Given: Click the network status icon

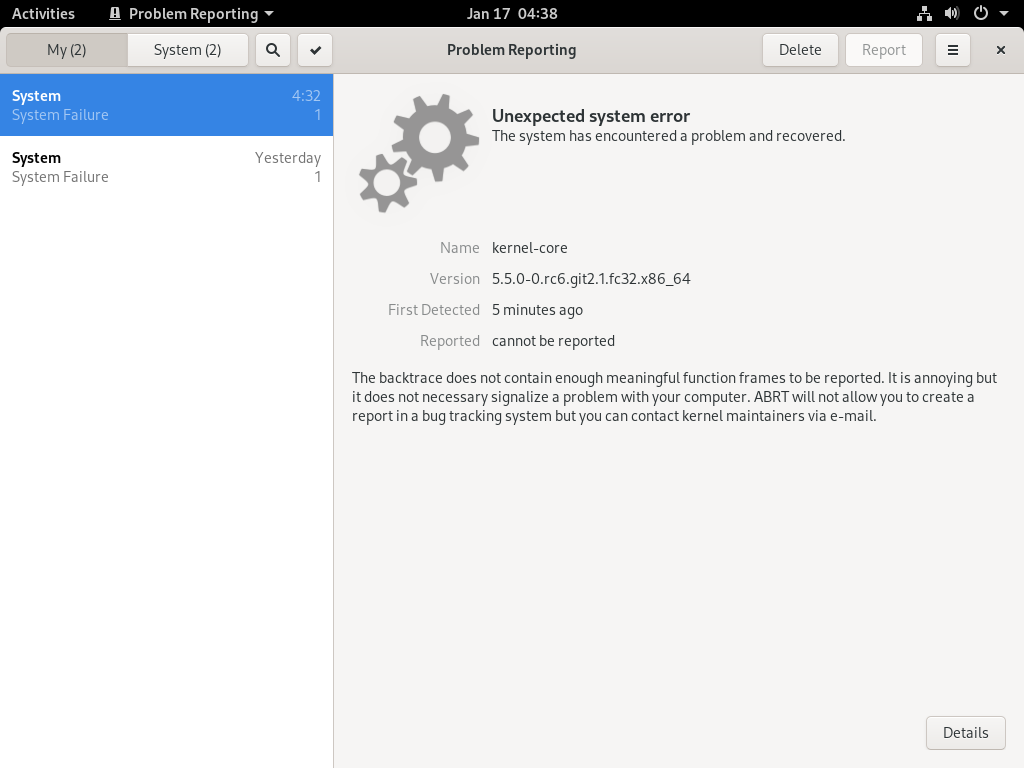Looking at the screenshot, I should (924, 13).
